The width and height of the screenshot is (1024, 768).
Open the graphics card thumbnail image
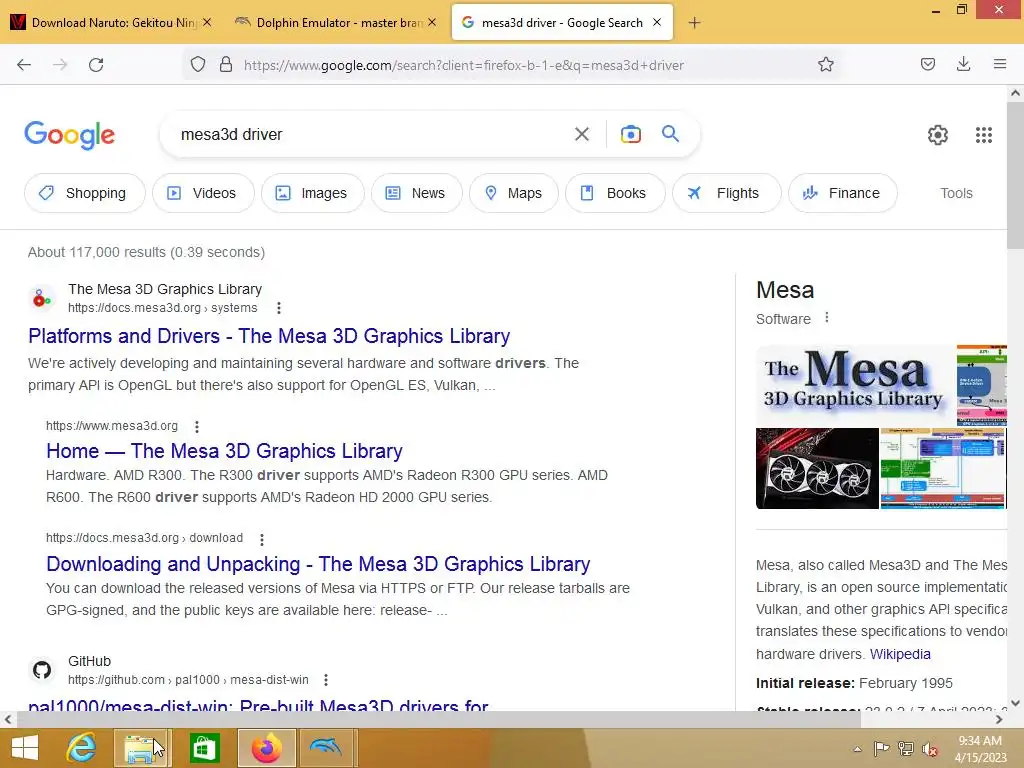click(x=817, y=468)
